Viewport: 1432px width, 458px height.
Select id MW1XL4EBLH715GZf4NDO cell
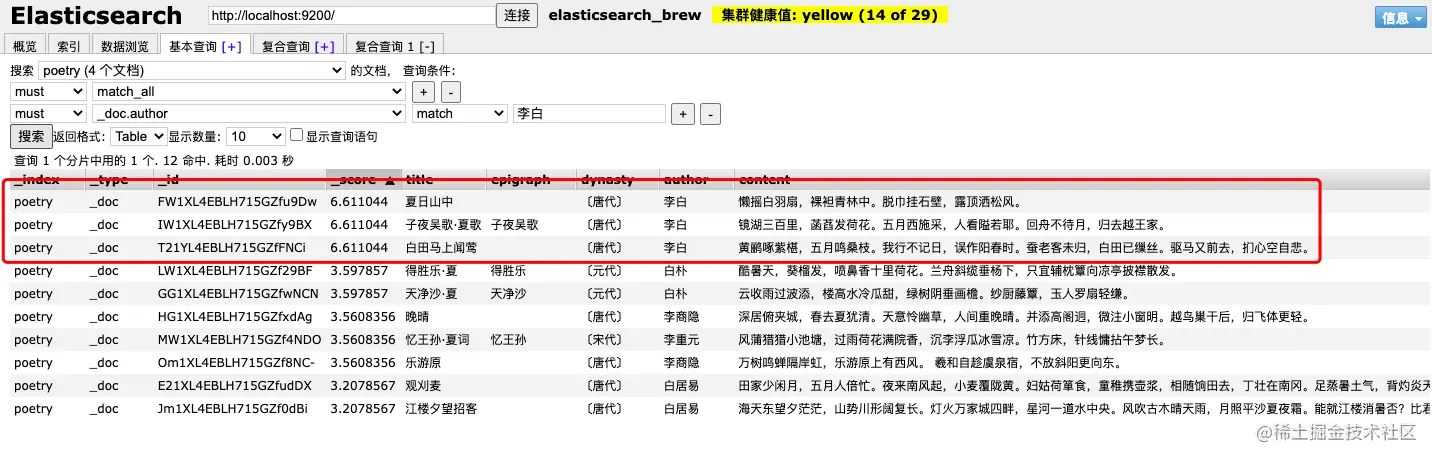pyautogui.click(x=240, y=340)
